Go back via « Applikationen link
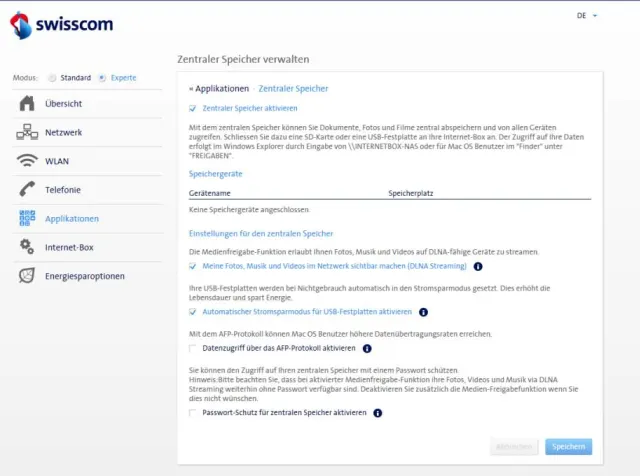Screen dimensions: 640x476 click(x=219, y=89)
